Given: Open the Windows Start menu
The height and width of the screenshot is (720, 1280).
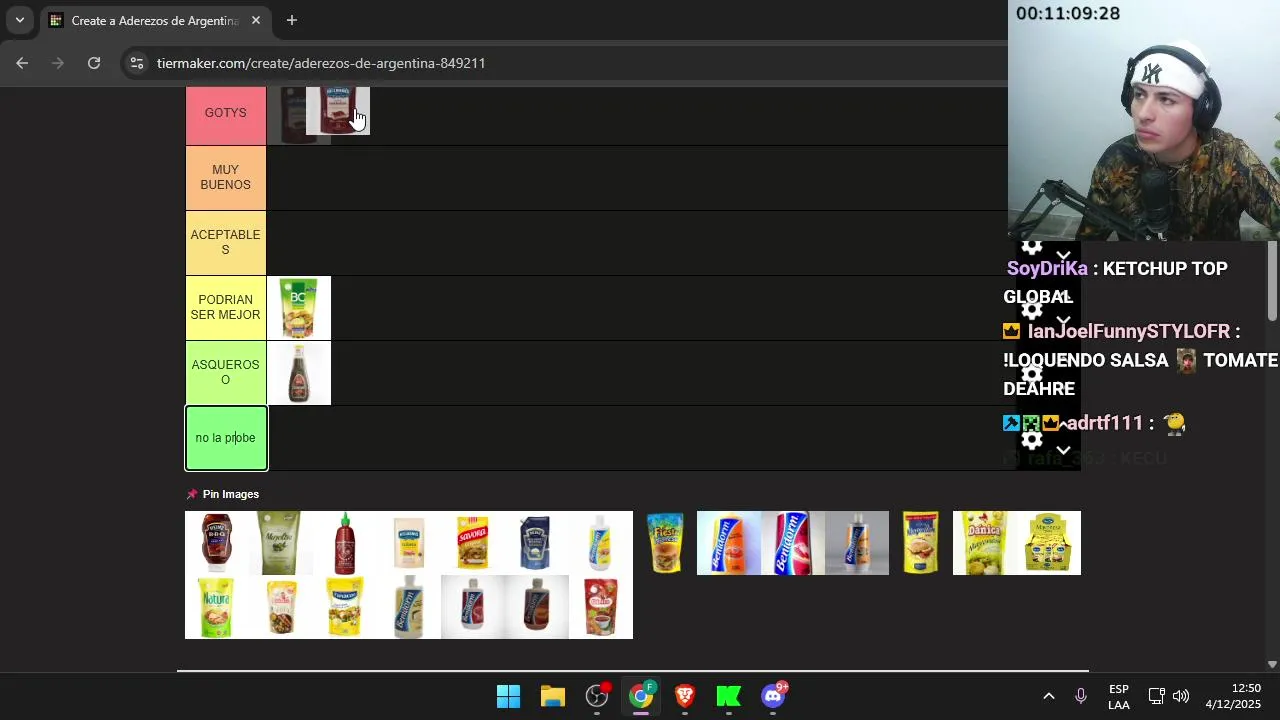Looking at the screenshot, I should 508,696.
